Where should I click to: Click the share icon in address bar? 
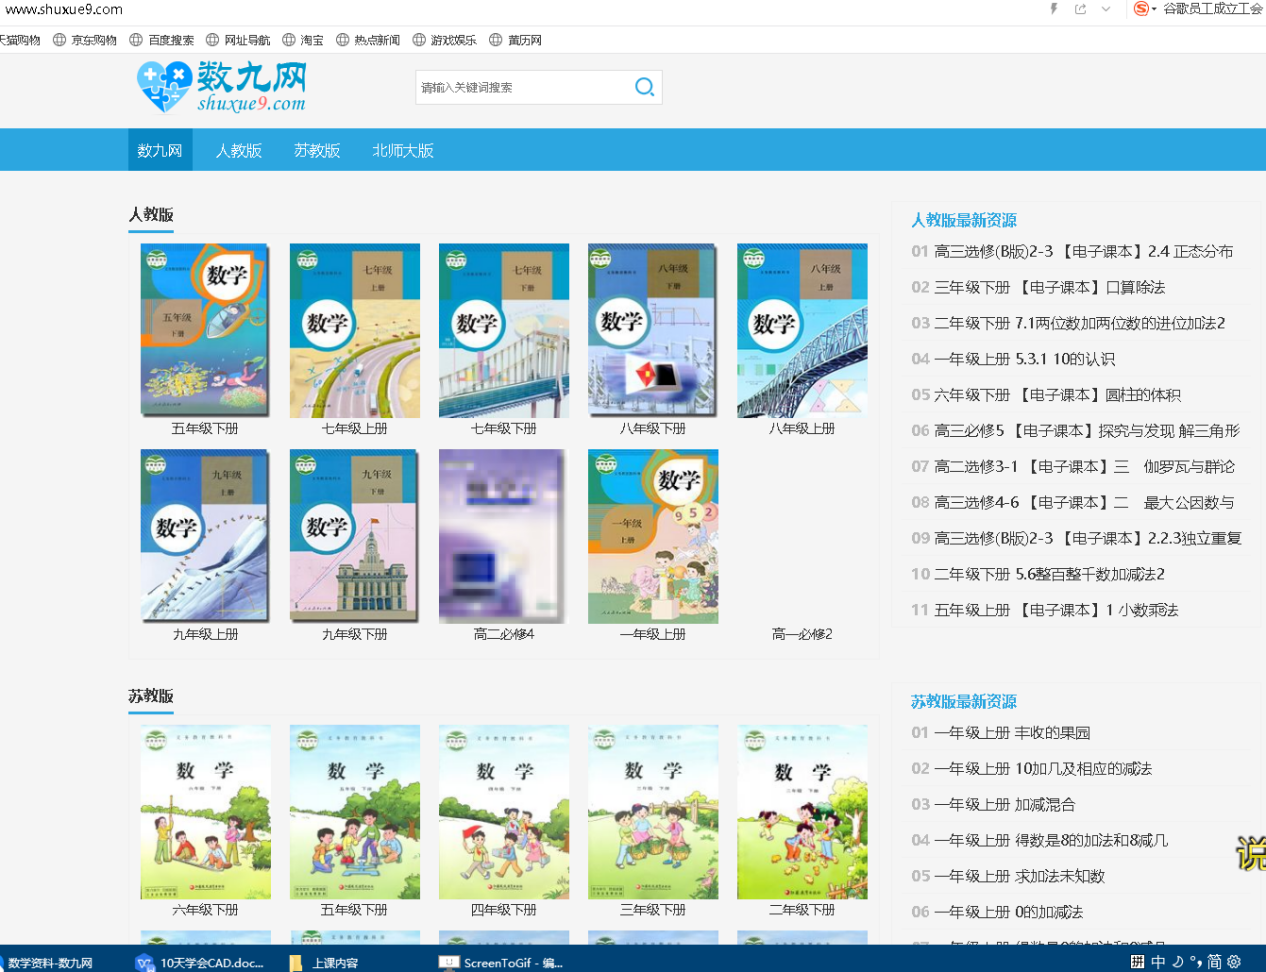point(1080,9)
